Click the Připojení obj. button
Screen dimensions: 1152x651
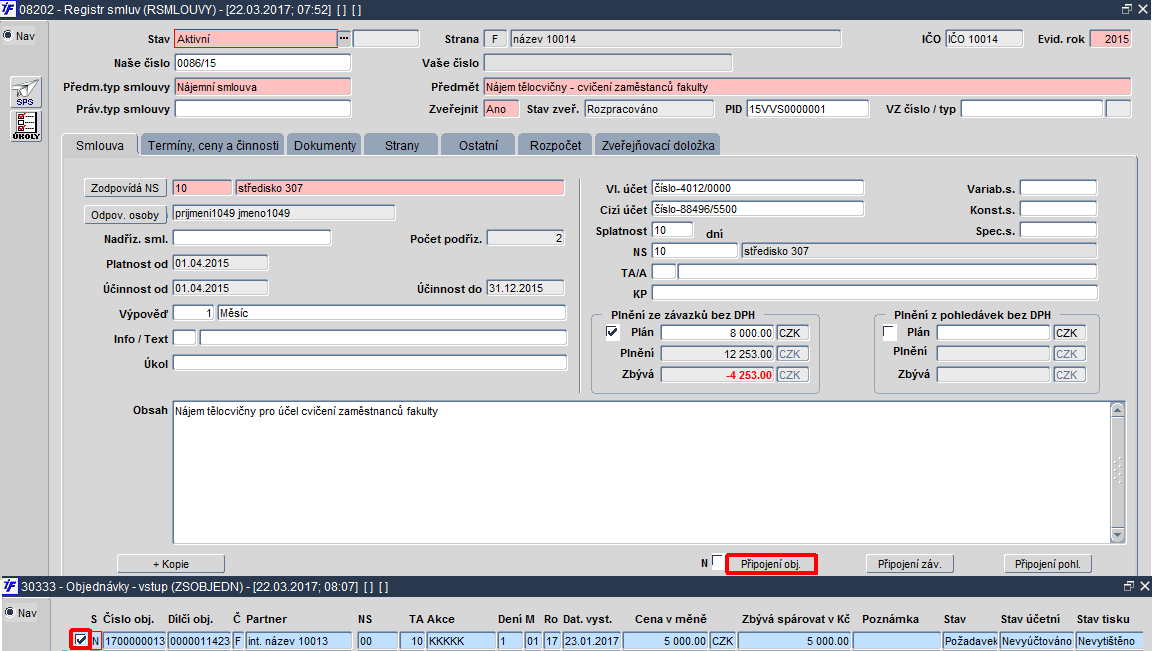coord(771,564)
